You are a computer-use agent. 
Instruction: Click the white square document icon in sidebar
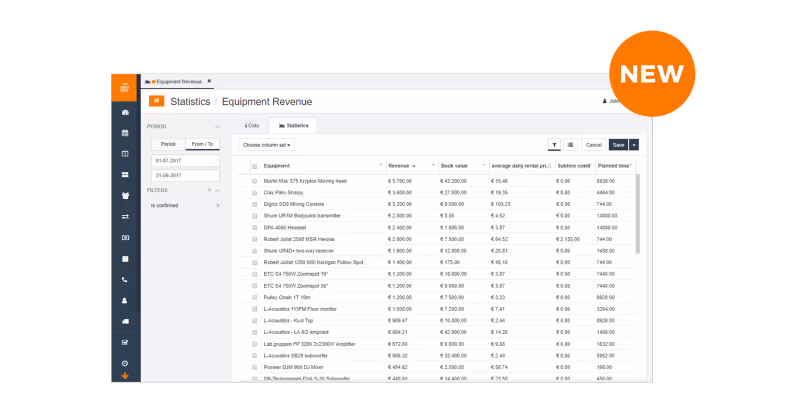click(125, 259)
